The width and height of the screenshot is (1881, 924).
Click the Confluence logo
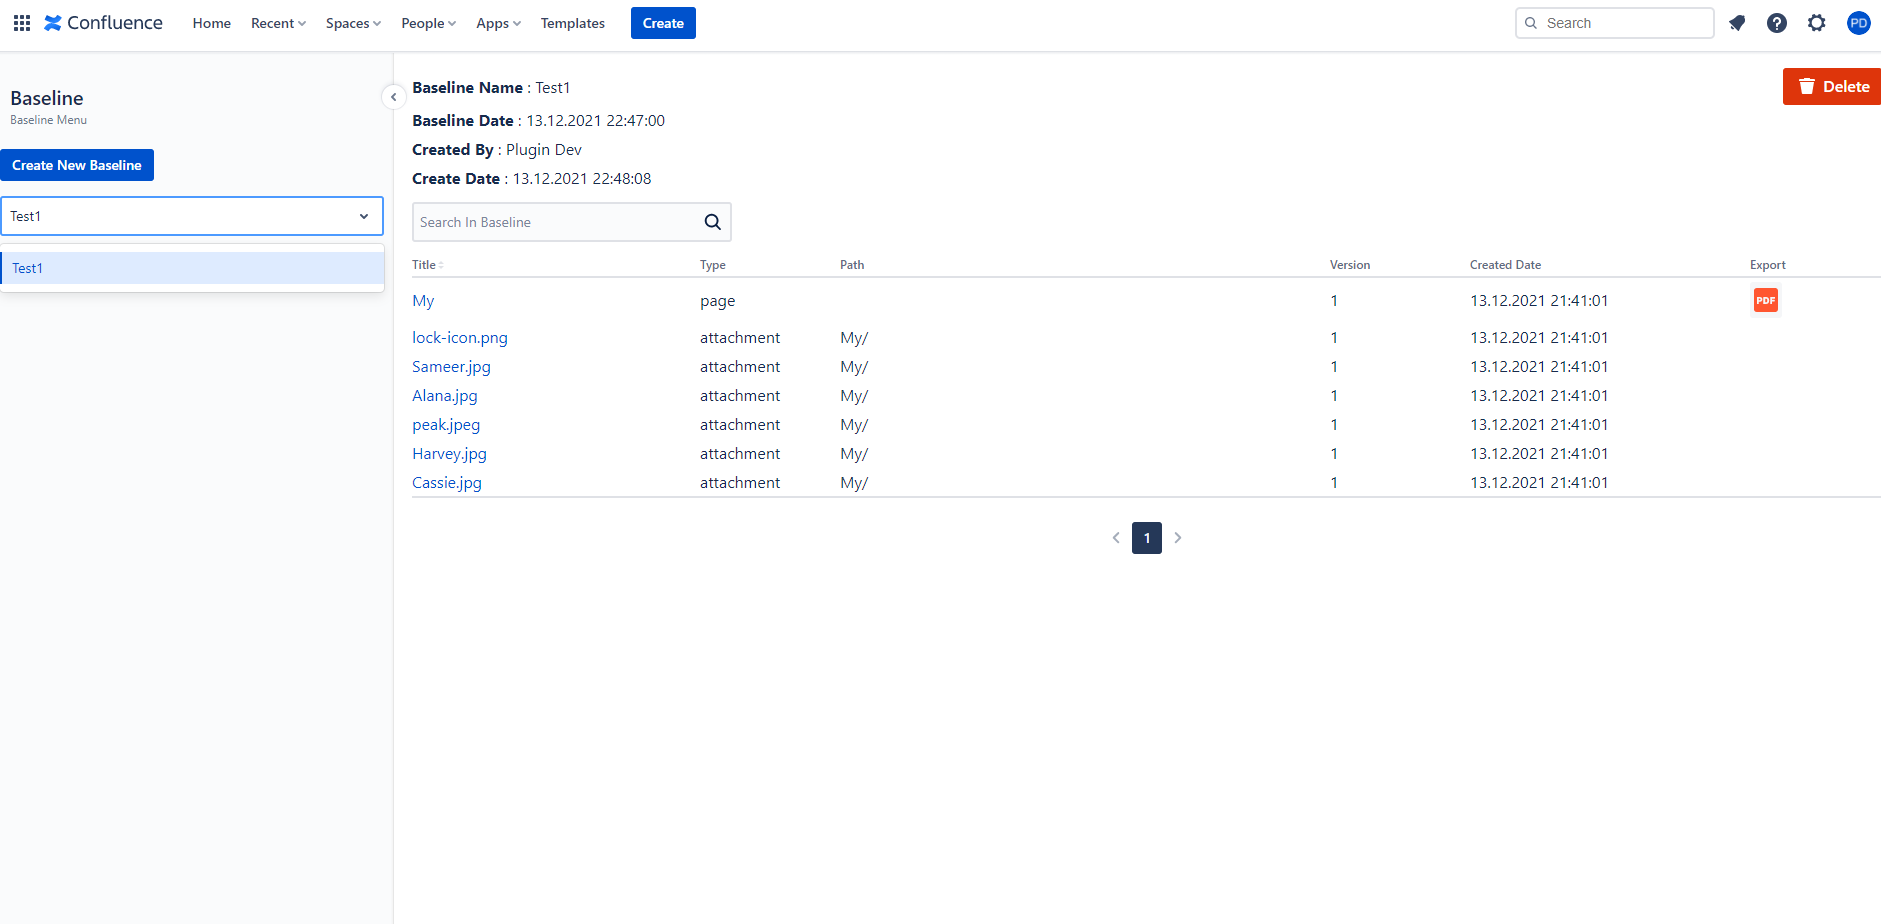[104, 23]
